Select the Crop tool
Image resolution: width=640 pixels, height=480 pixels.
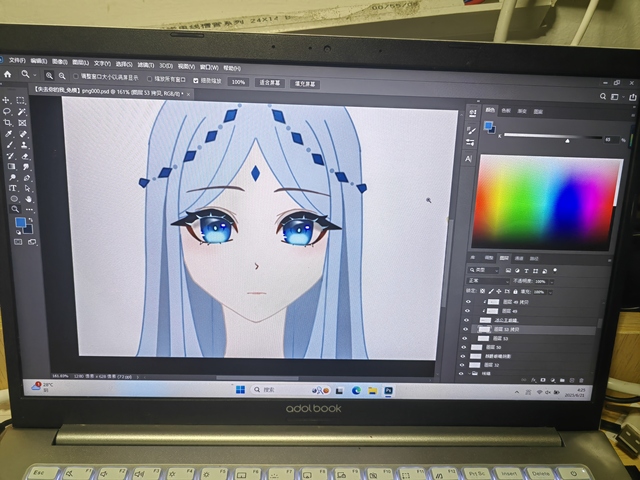pyautogui.click(x=7, y=122)
